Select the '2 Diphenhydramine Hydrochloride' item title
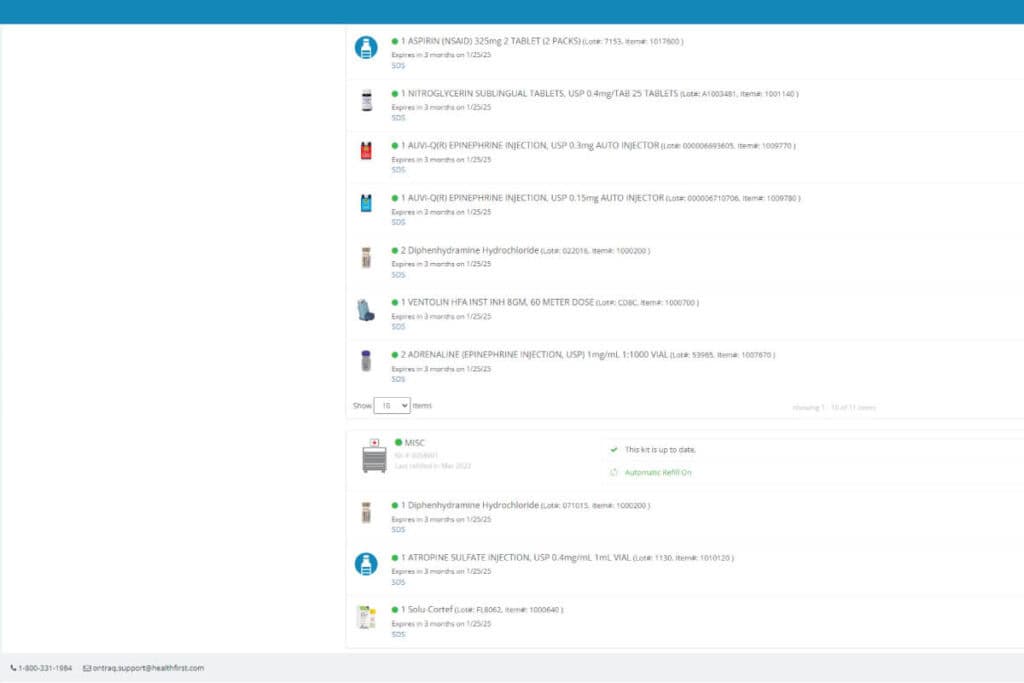The width and height of the screenshot is (1024, 683). (x=470, y=251)
